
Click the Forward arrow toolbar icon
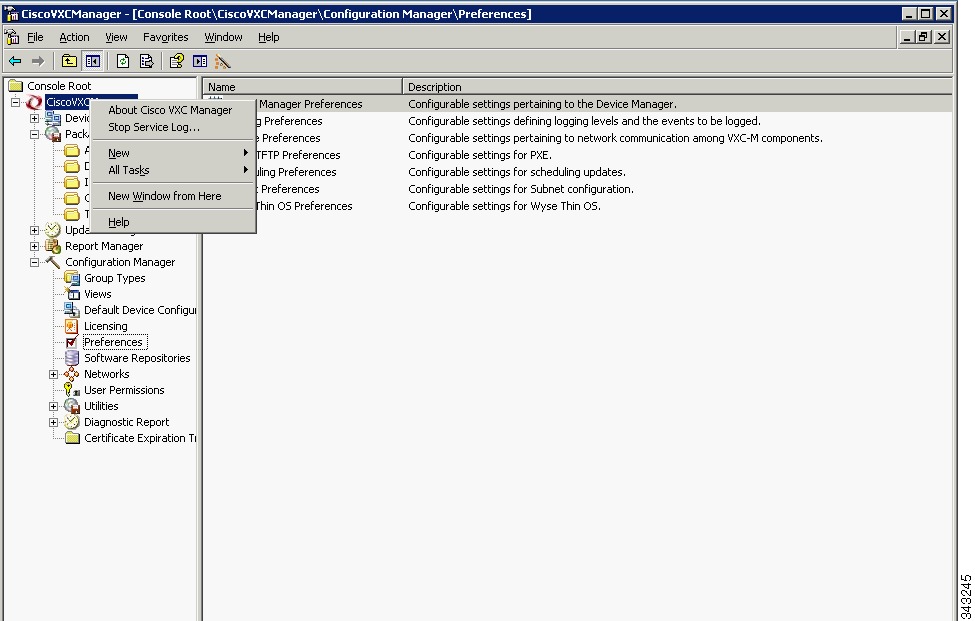38,61
